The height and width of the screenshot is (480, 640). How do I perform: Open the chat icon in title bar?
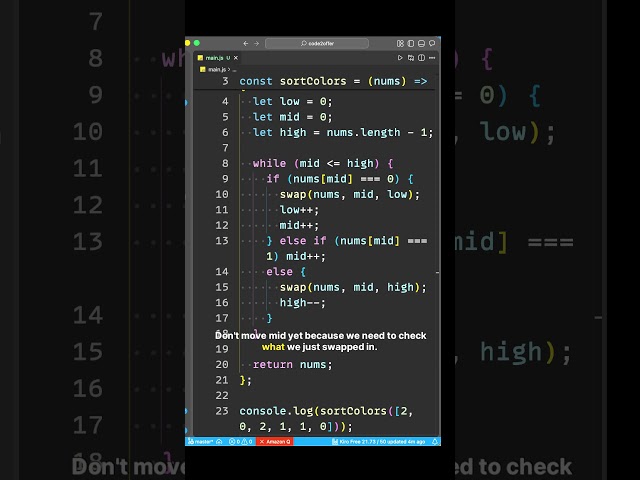(x=432, y=43)
